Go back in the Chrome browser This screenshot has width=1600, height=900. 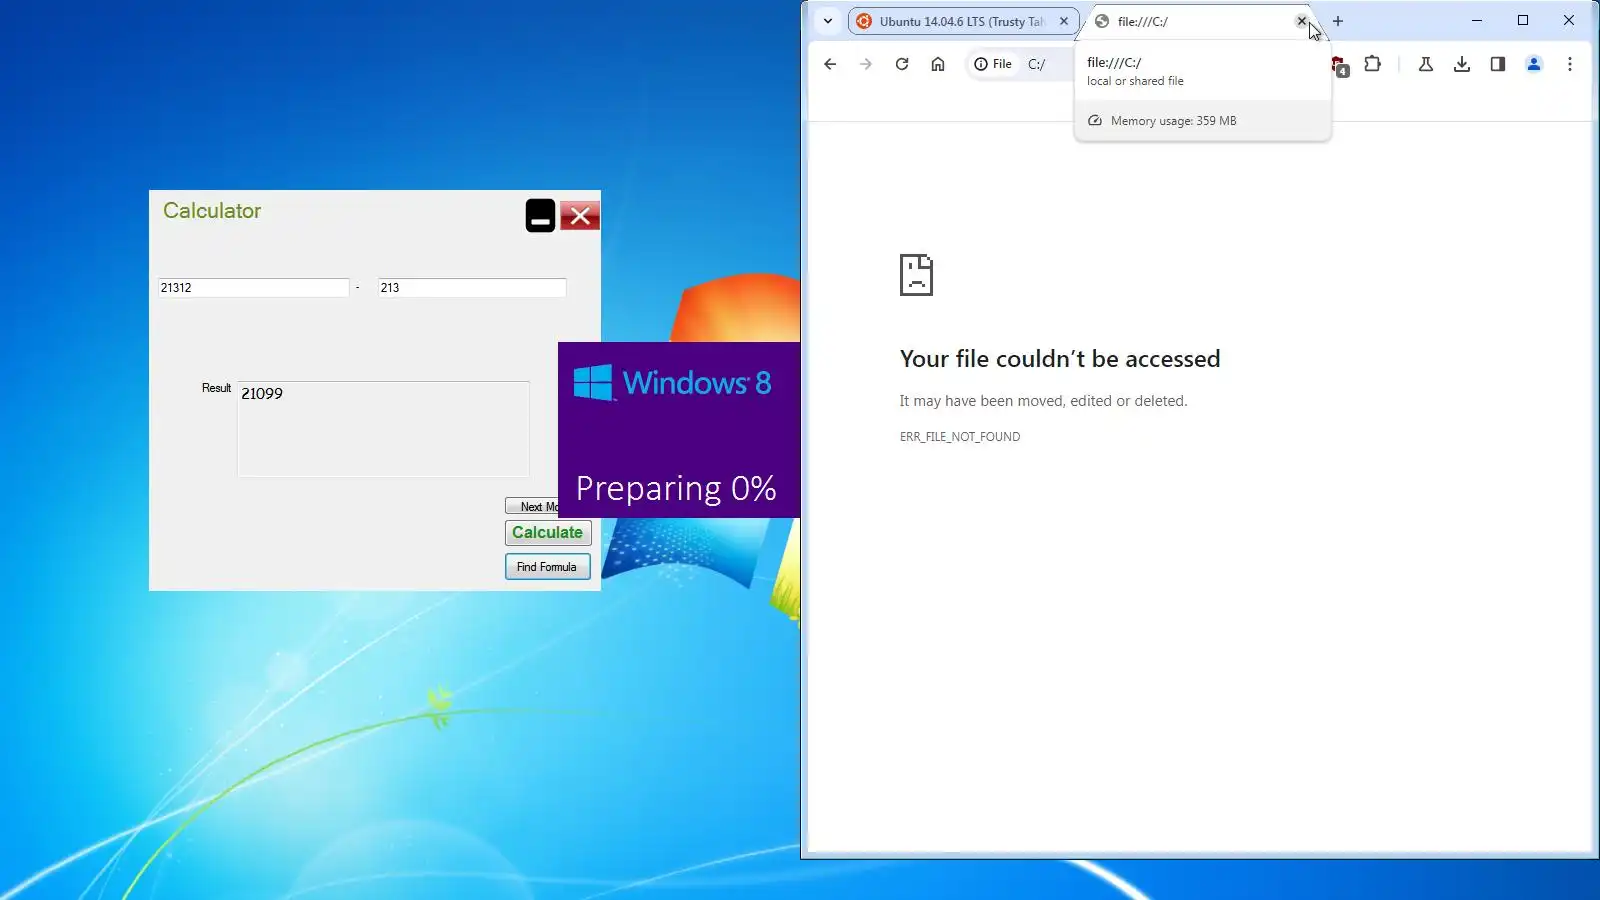pyautogui.click(x=830, y=64)
